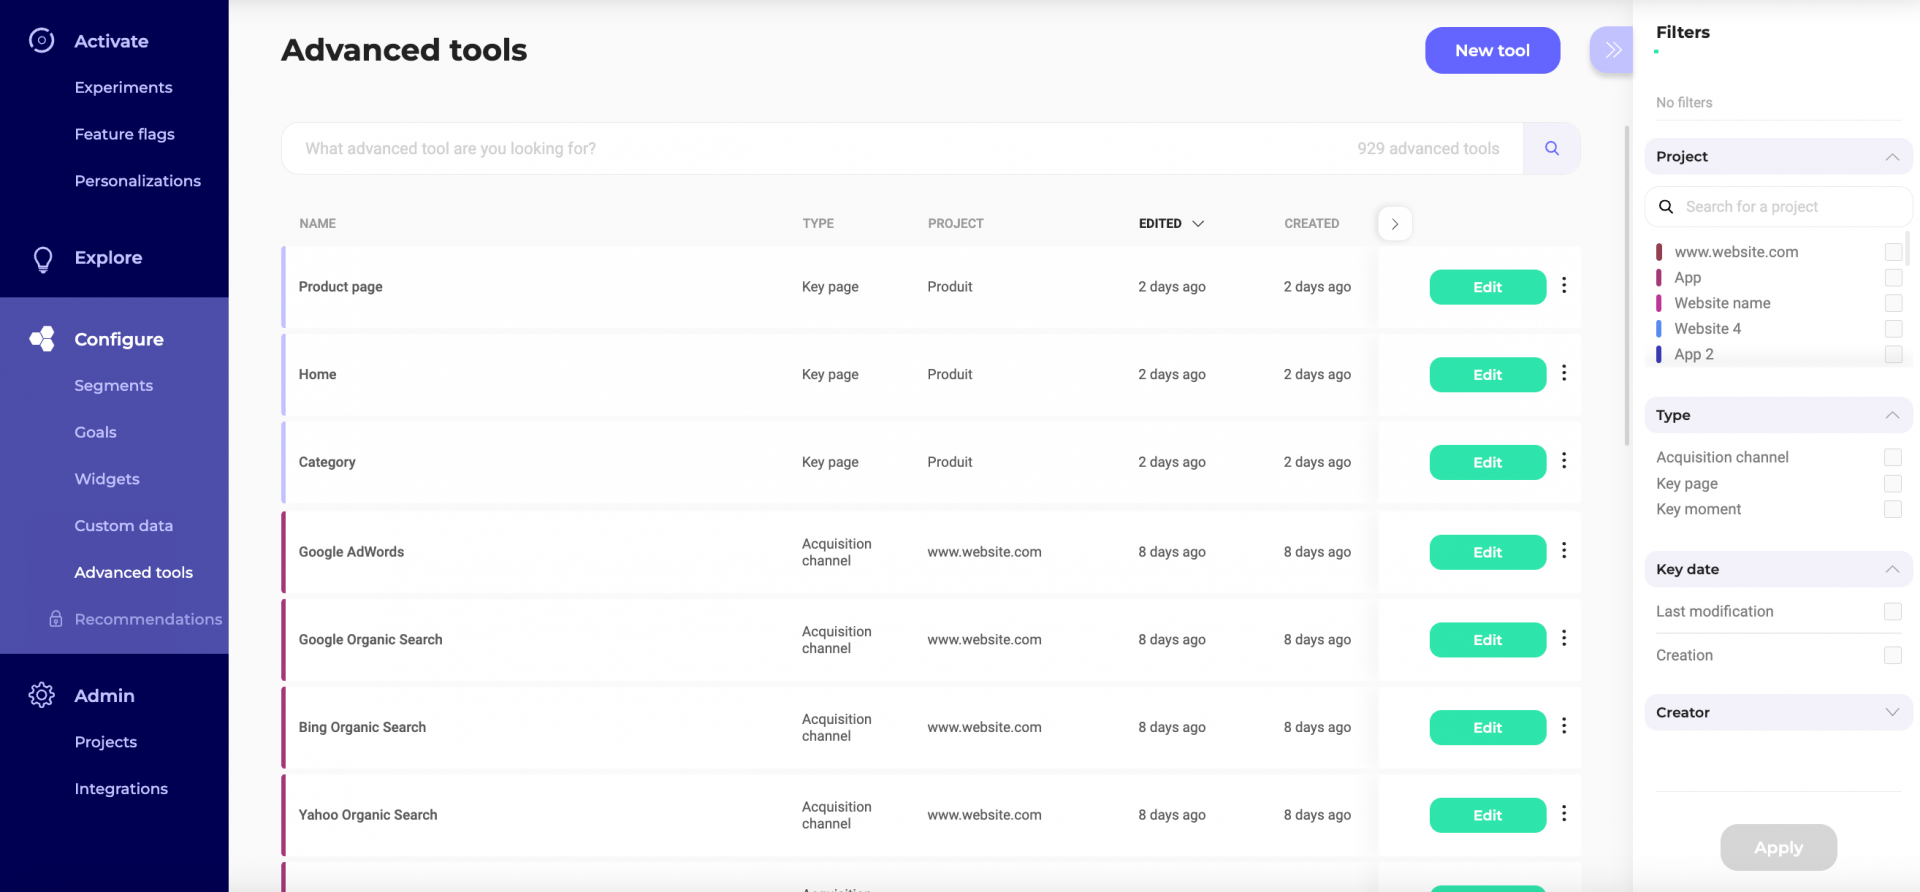
Task: Check the Website name project filter
Action: [x=1893, y=303]
